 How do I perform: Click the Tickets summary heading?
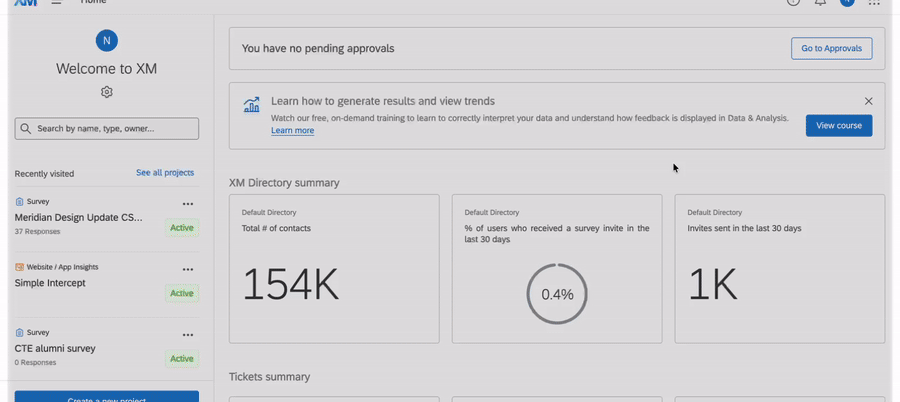click(270, 377)
